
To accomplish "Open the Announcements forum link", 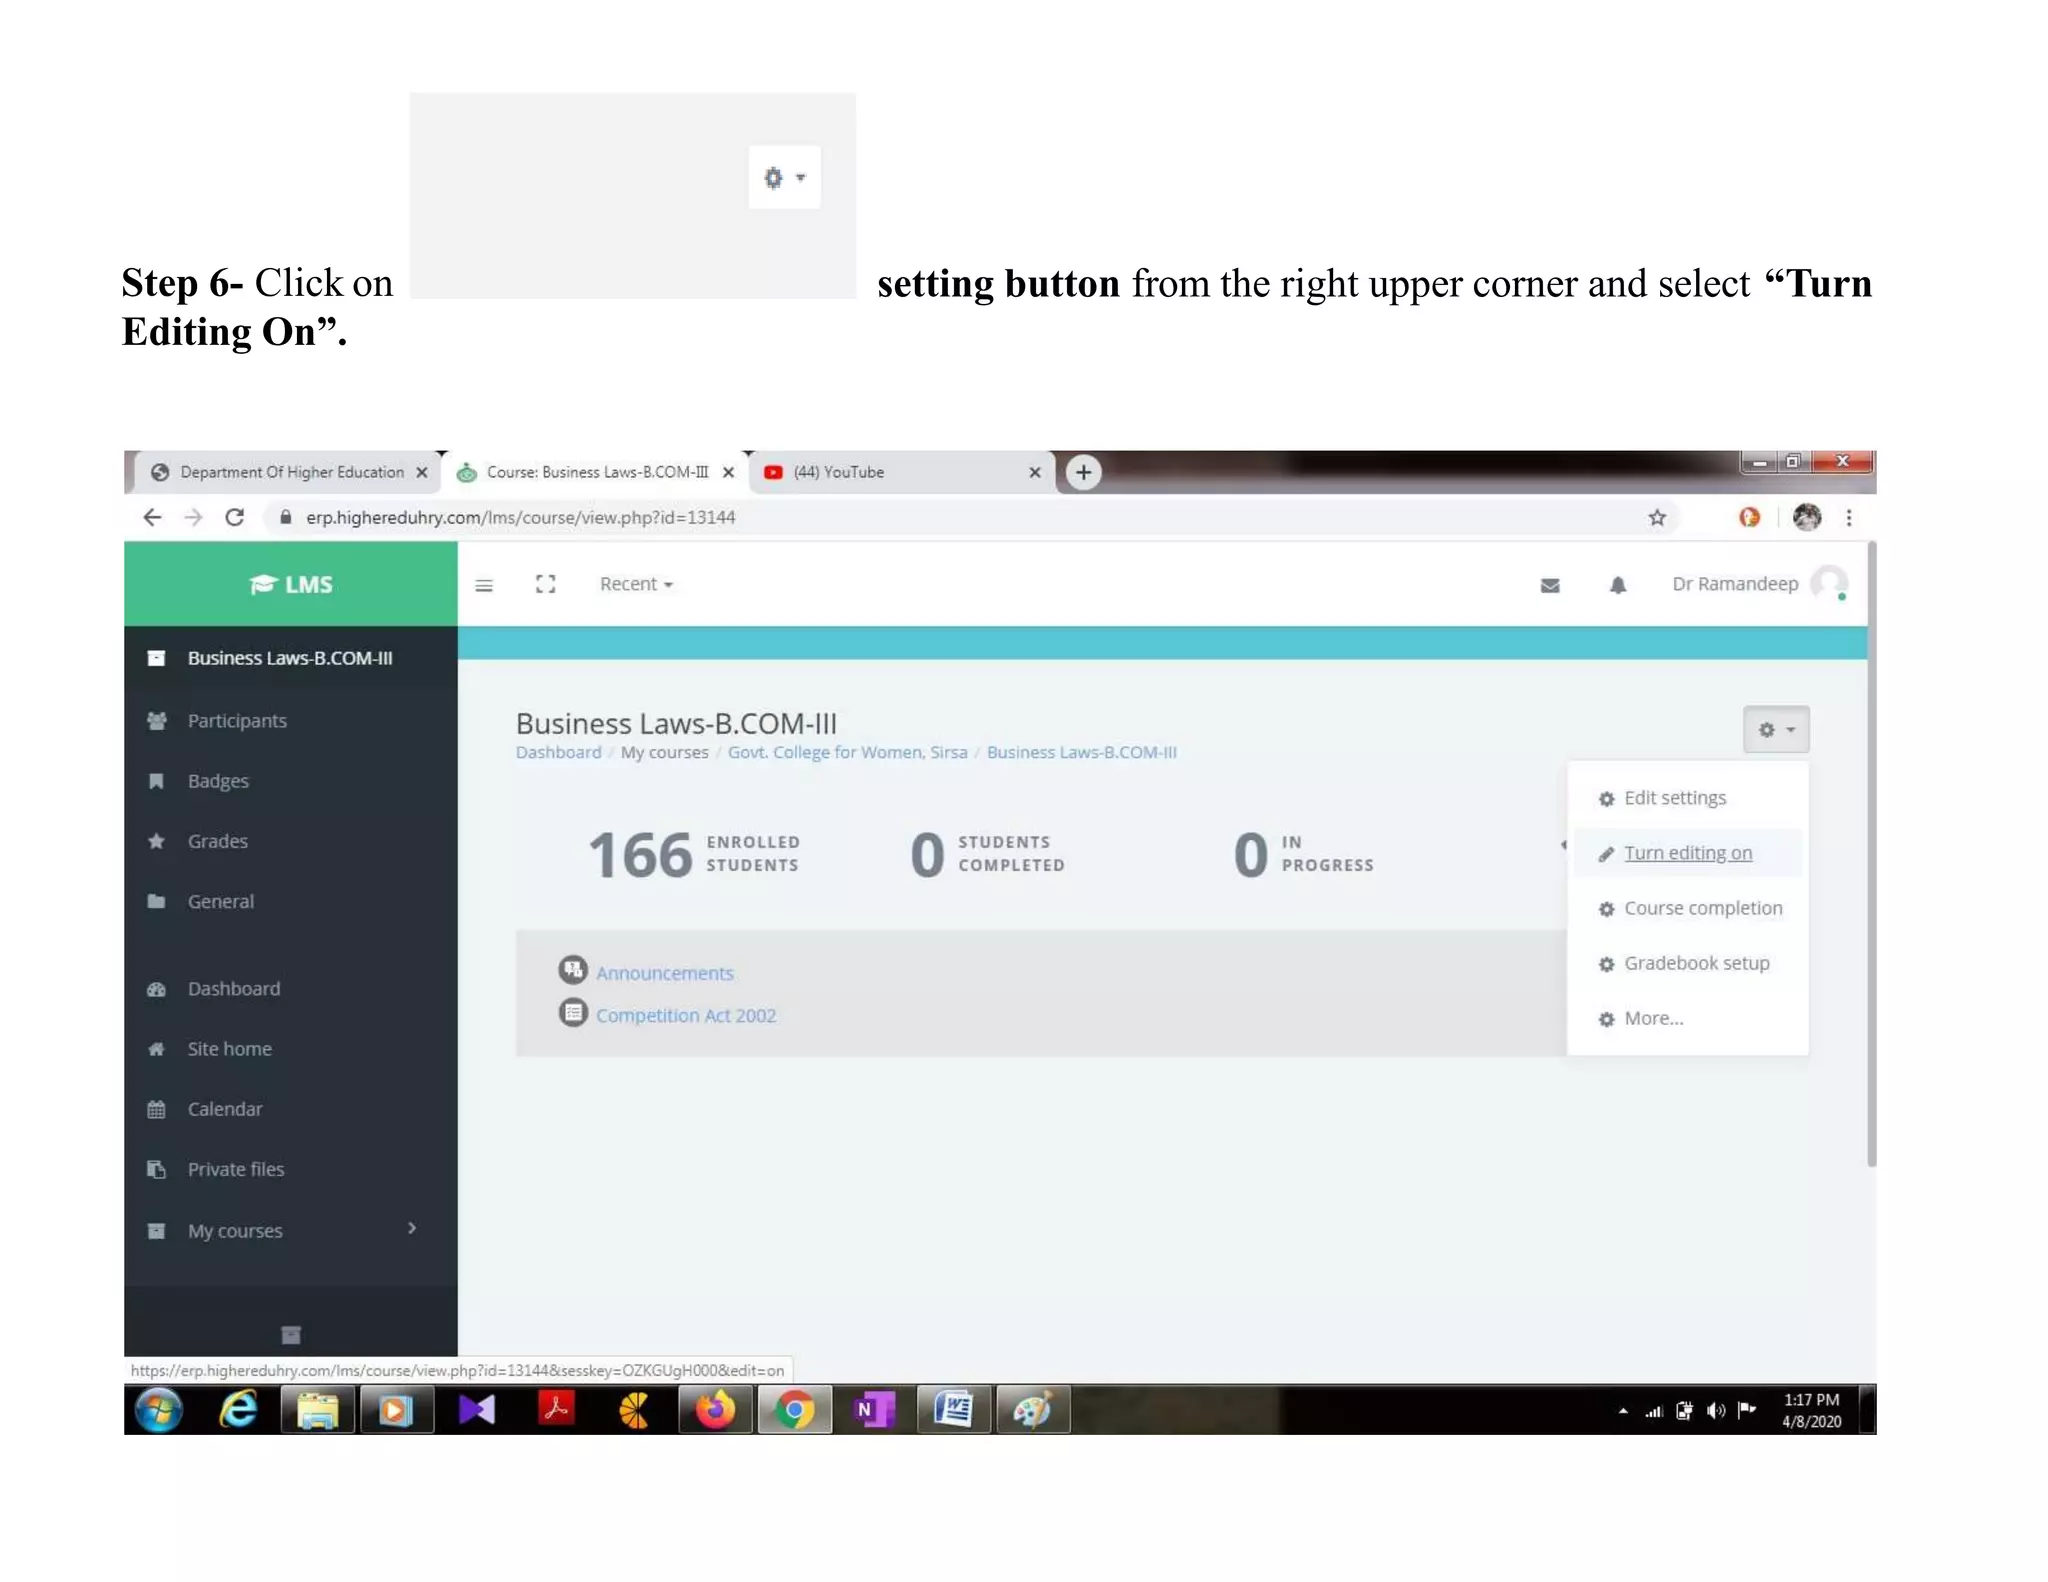I will click(x=664, y=973).
